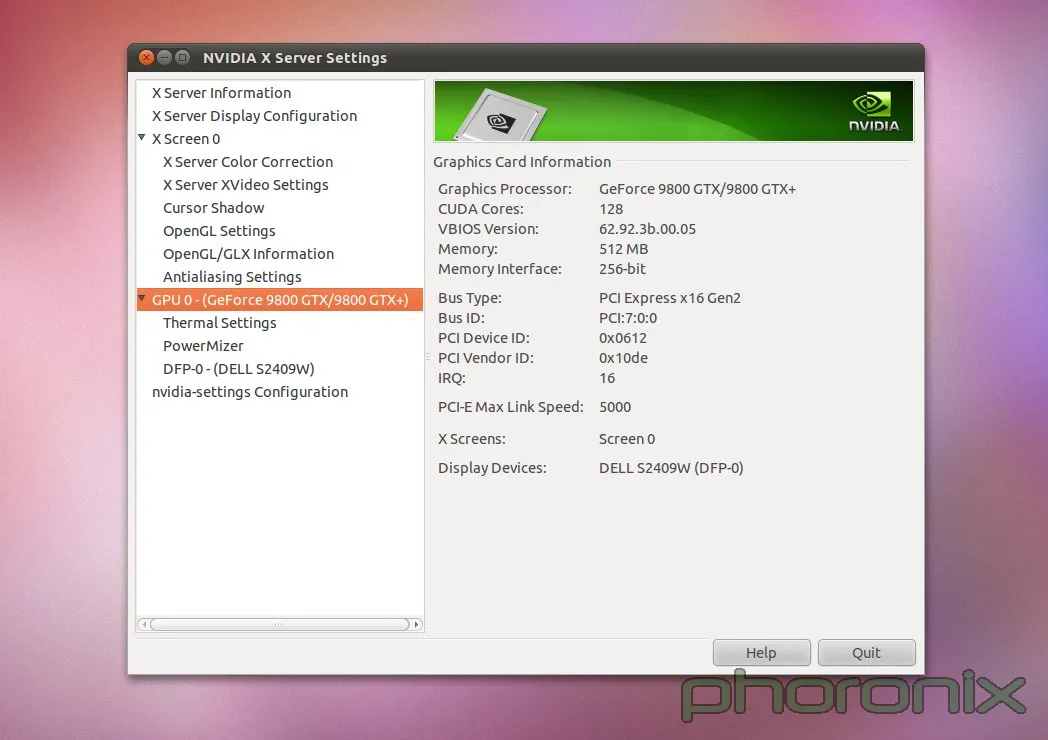Screen dimensions: 1048x740
Task: Go to Cursor Shadow settings
Action: (214, 208)
